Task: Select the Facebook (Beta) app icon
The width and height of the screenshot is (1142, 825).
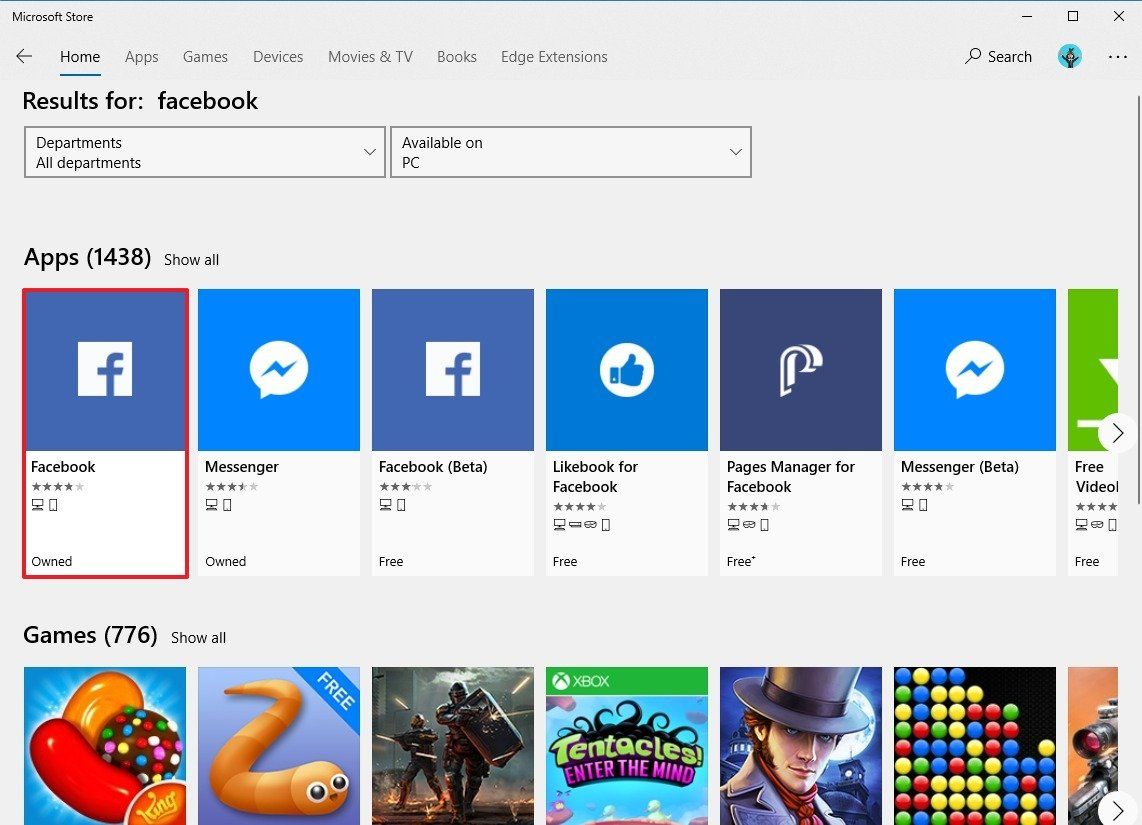Action: pos(452,368)
